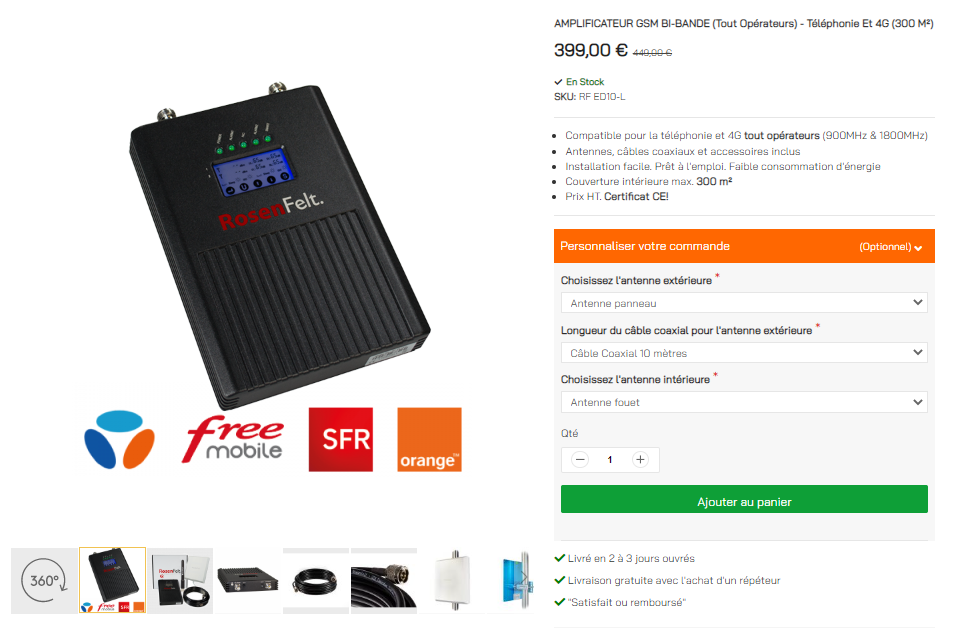959x636 pixels.
Task: Select the cable connector close-up thumbnail
Action: (x=383, y=580)
